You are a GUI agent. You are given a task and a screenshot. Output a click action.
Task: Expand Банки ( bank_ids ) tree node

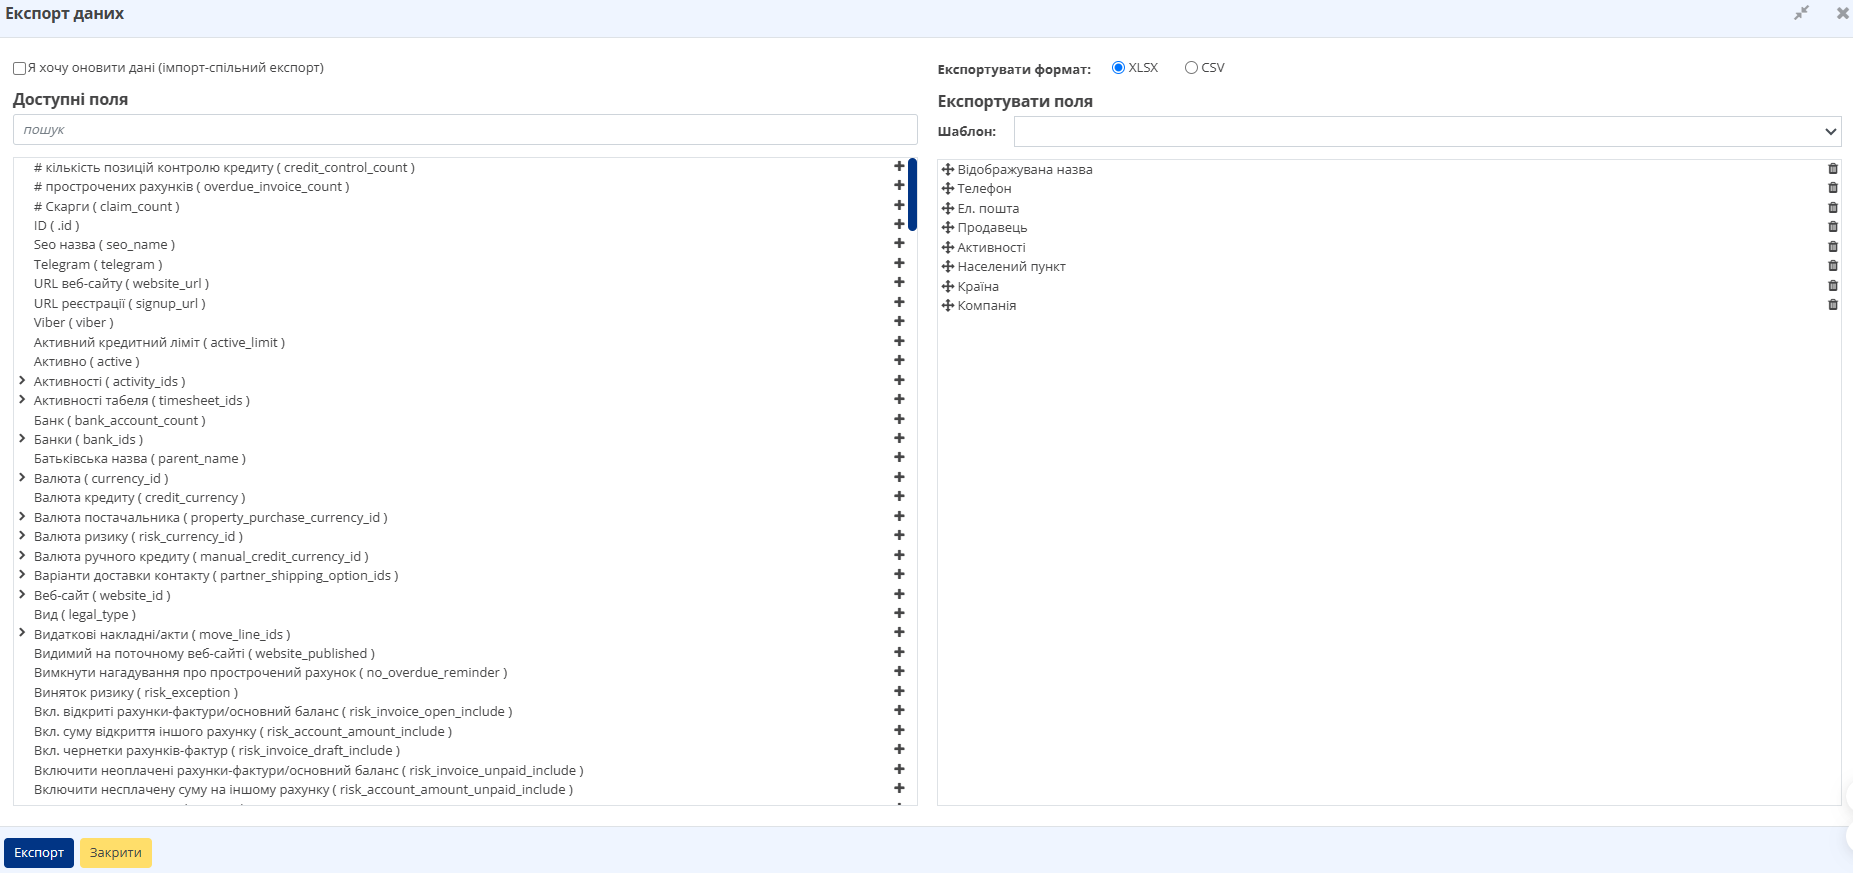tap(22, 439)
